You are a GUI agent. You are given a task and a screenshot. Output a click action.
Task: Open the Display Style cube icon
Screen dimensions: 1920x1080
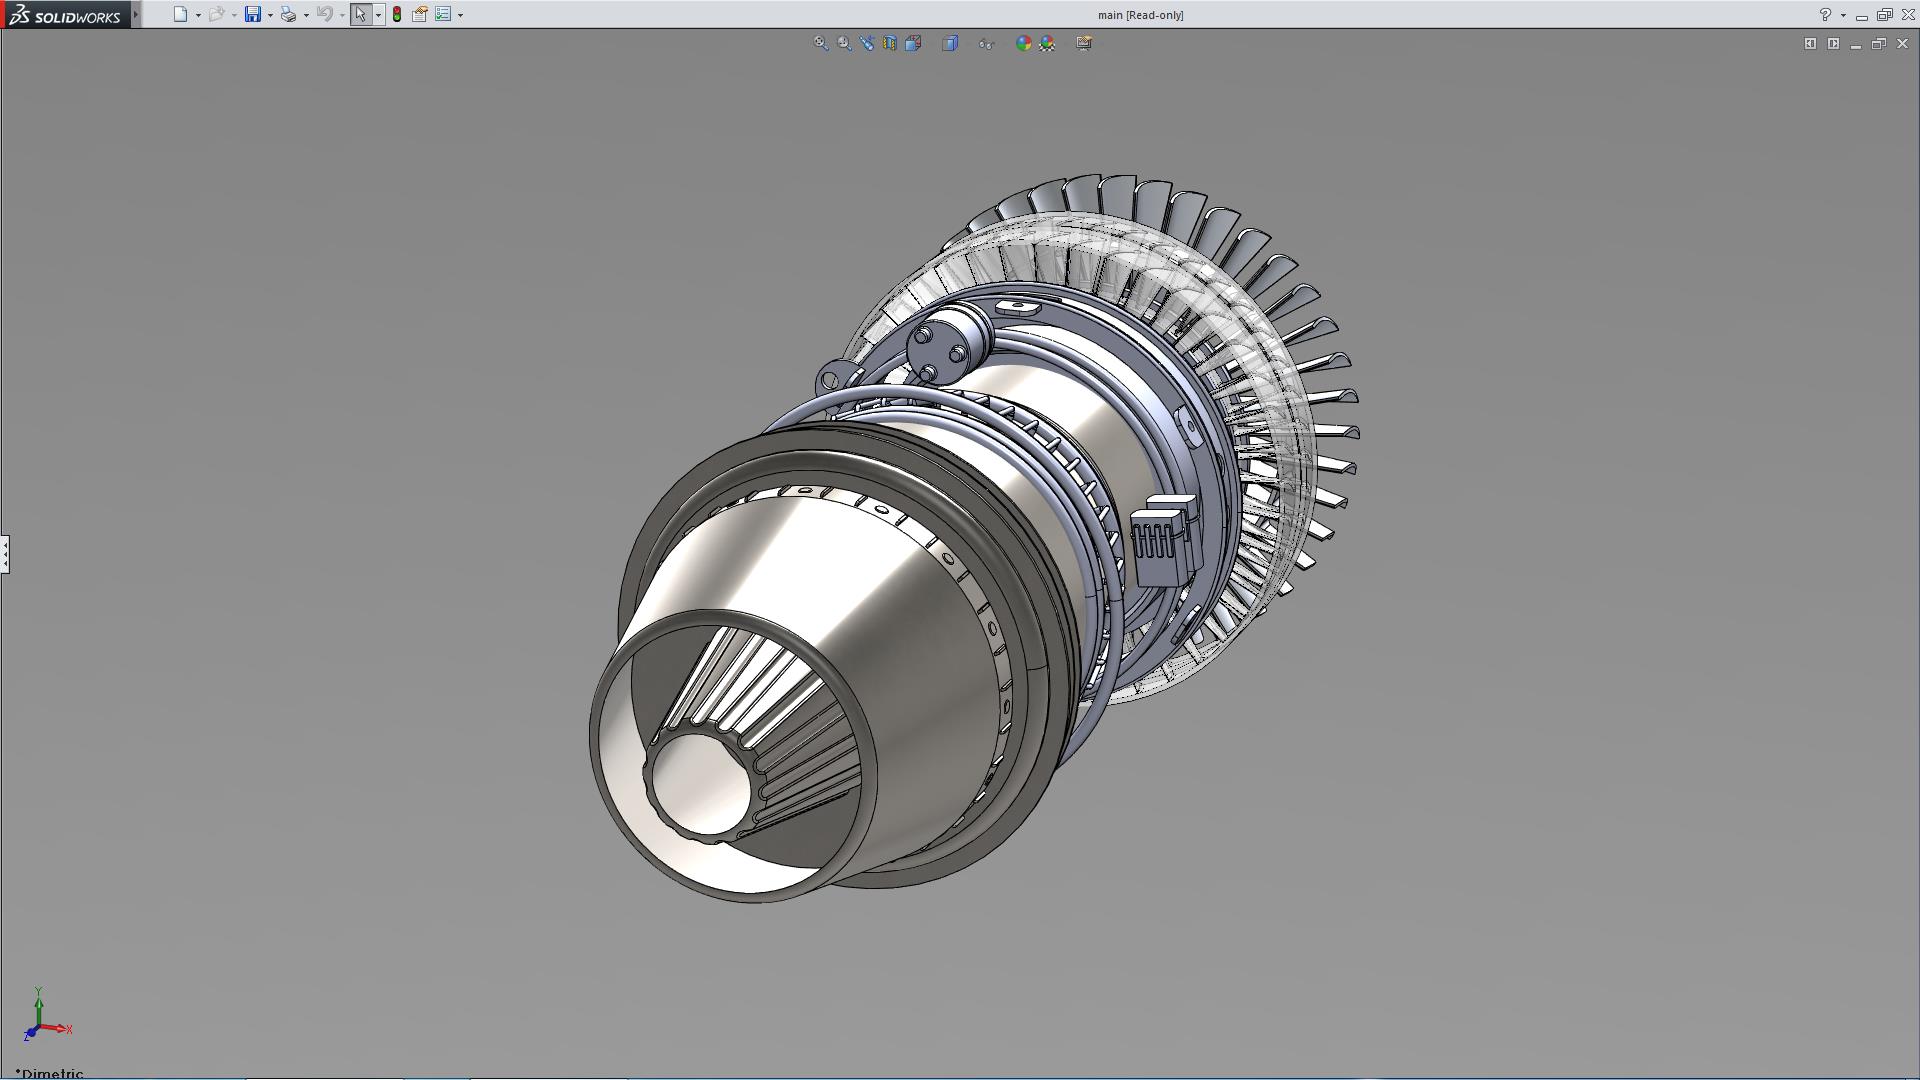point(950,43)
